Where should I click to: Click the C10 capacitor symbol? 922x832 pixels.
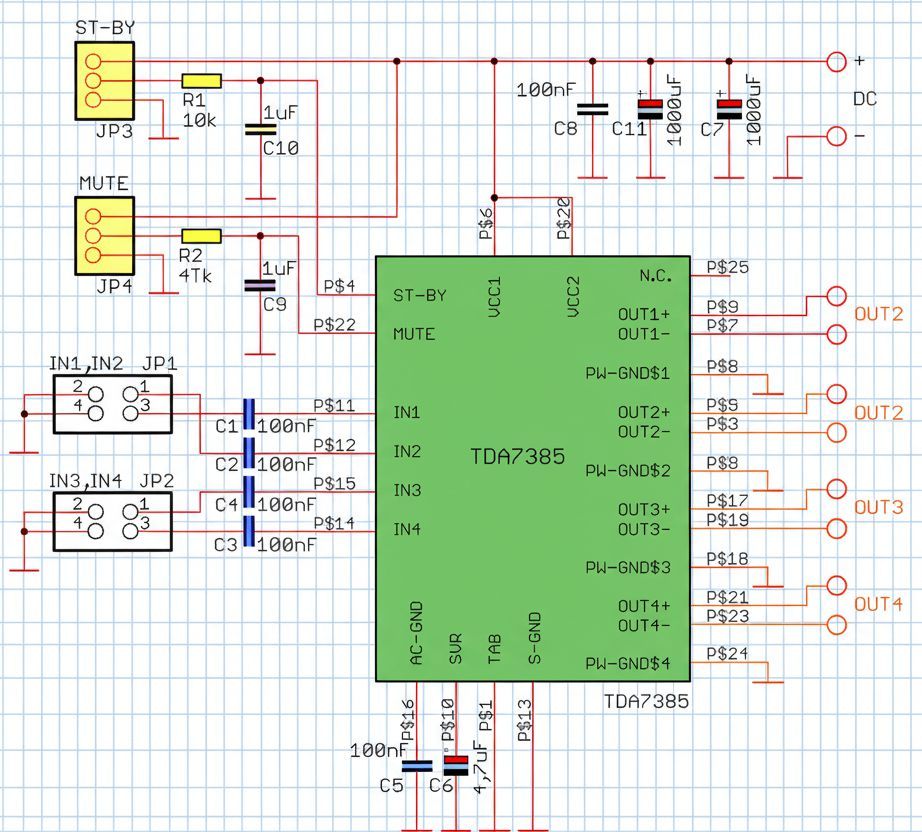pos(260,129)
